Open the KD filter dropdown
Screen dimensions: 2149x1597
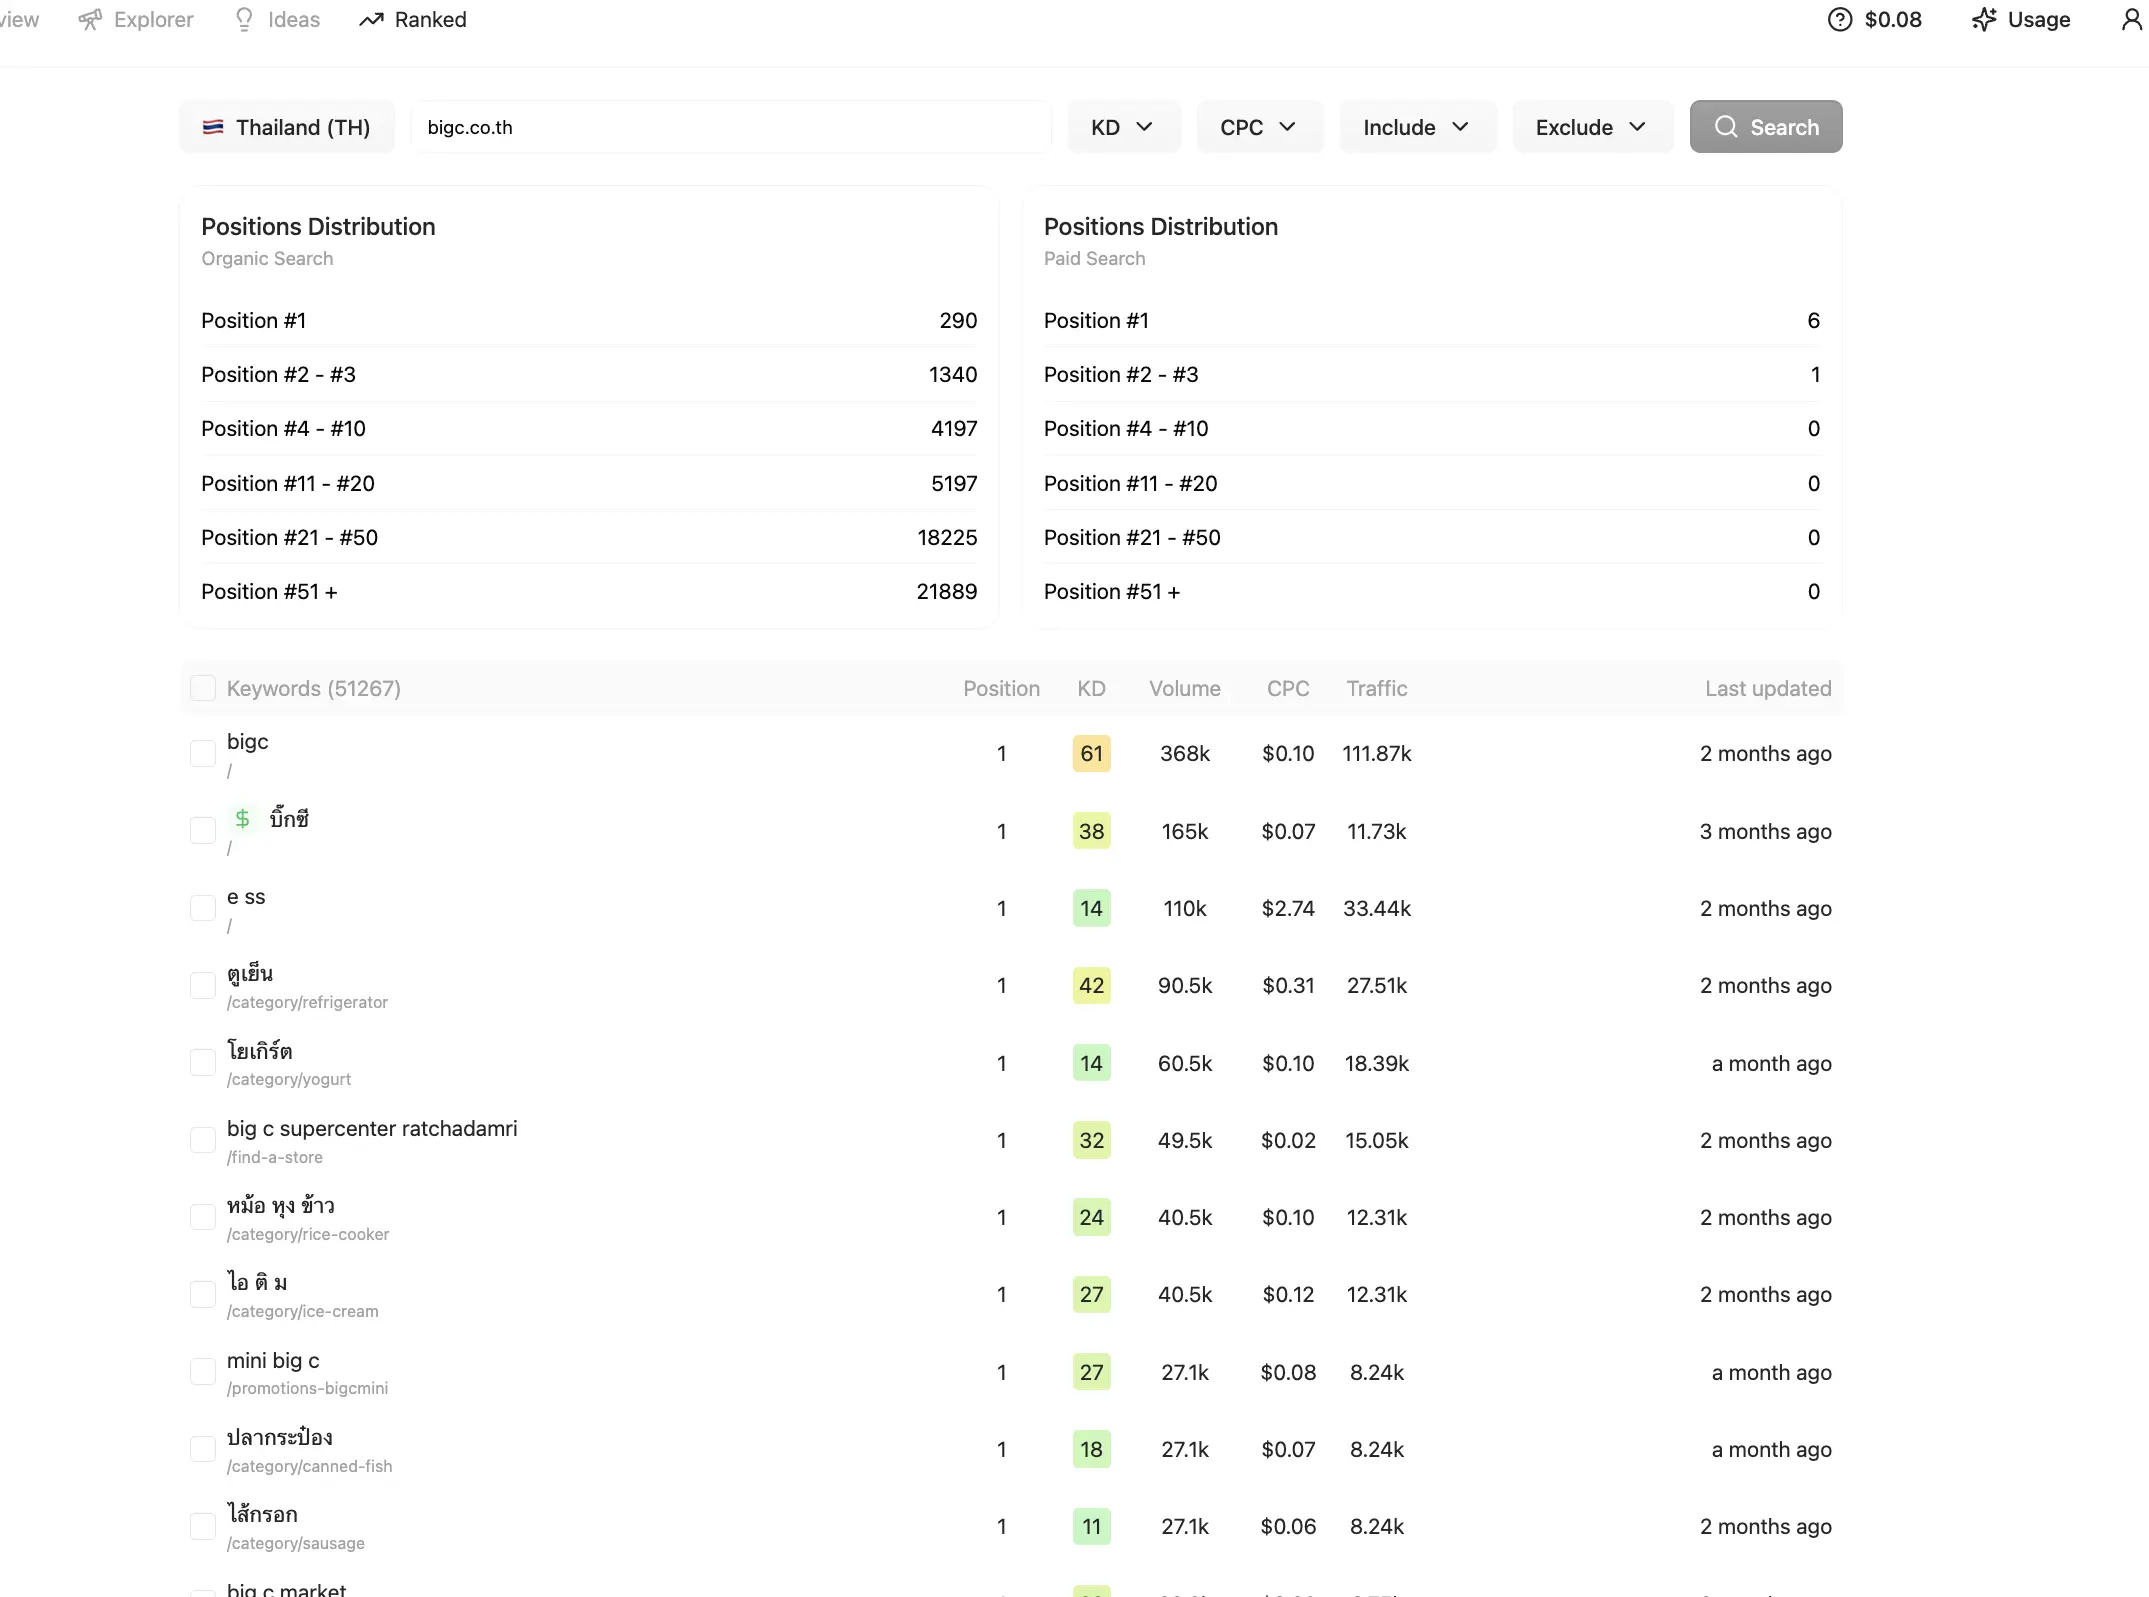point(1124,127)
